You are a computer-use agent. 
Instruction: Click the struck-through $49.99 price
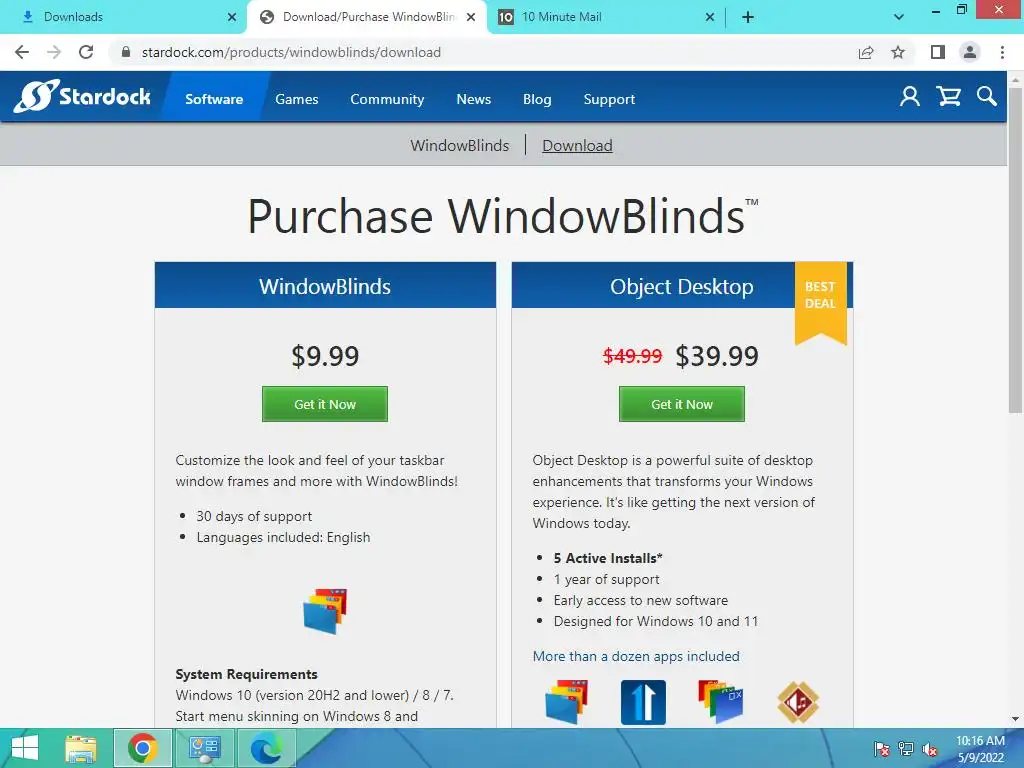point(632,356)
